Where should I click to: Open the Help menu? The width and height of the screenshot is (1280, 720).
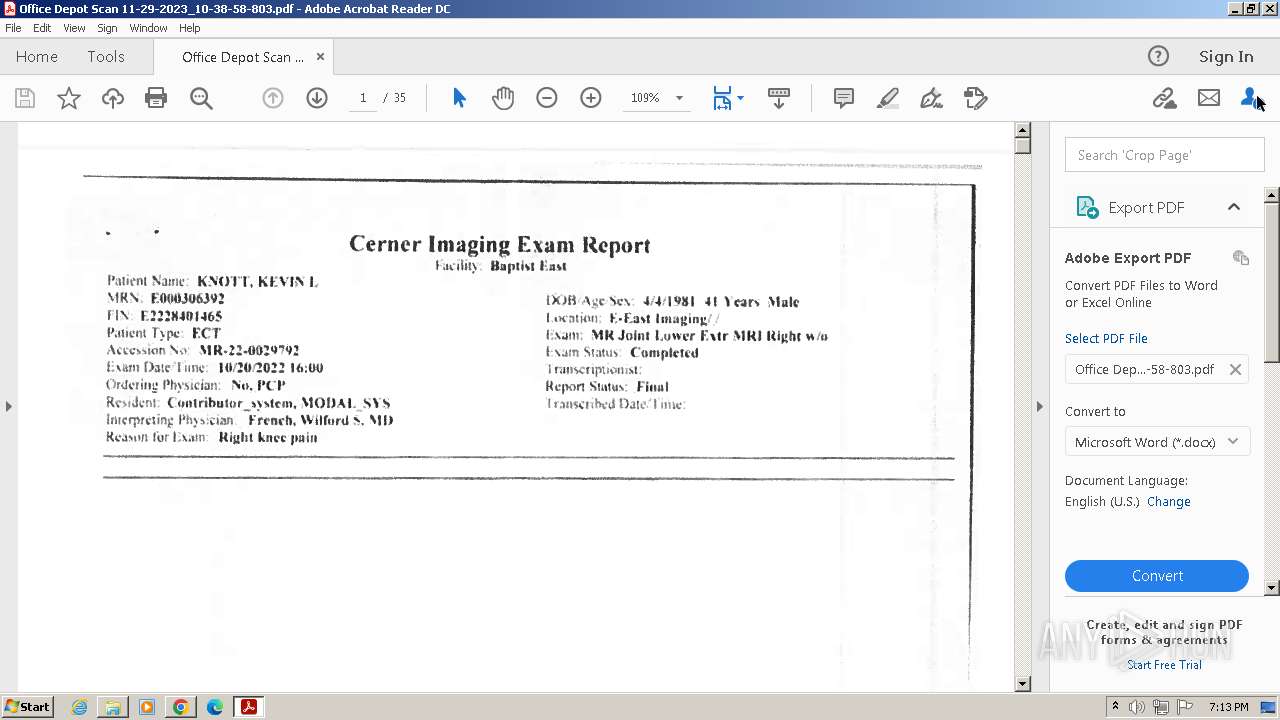[x=190, y=28]
